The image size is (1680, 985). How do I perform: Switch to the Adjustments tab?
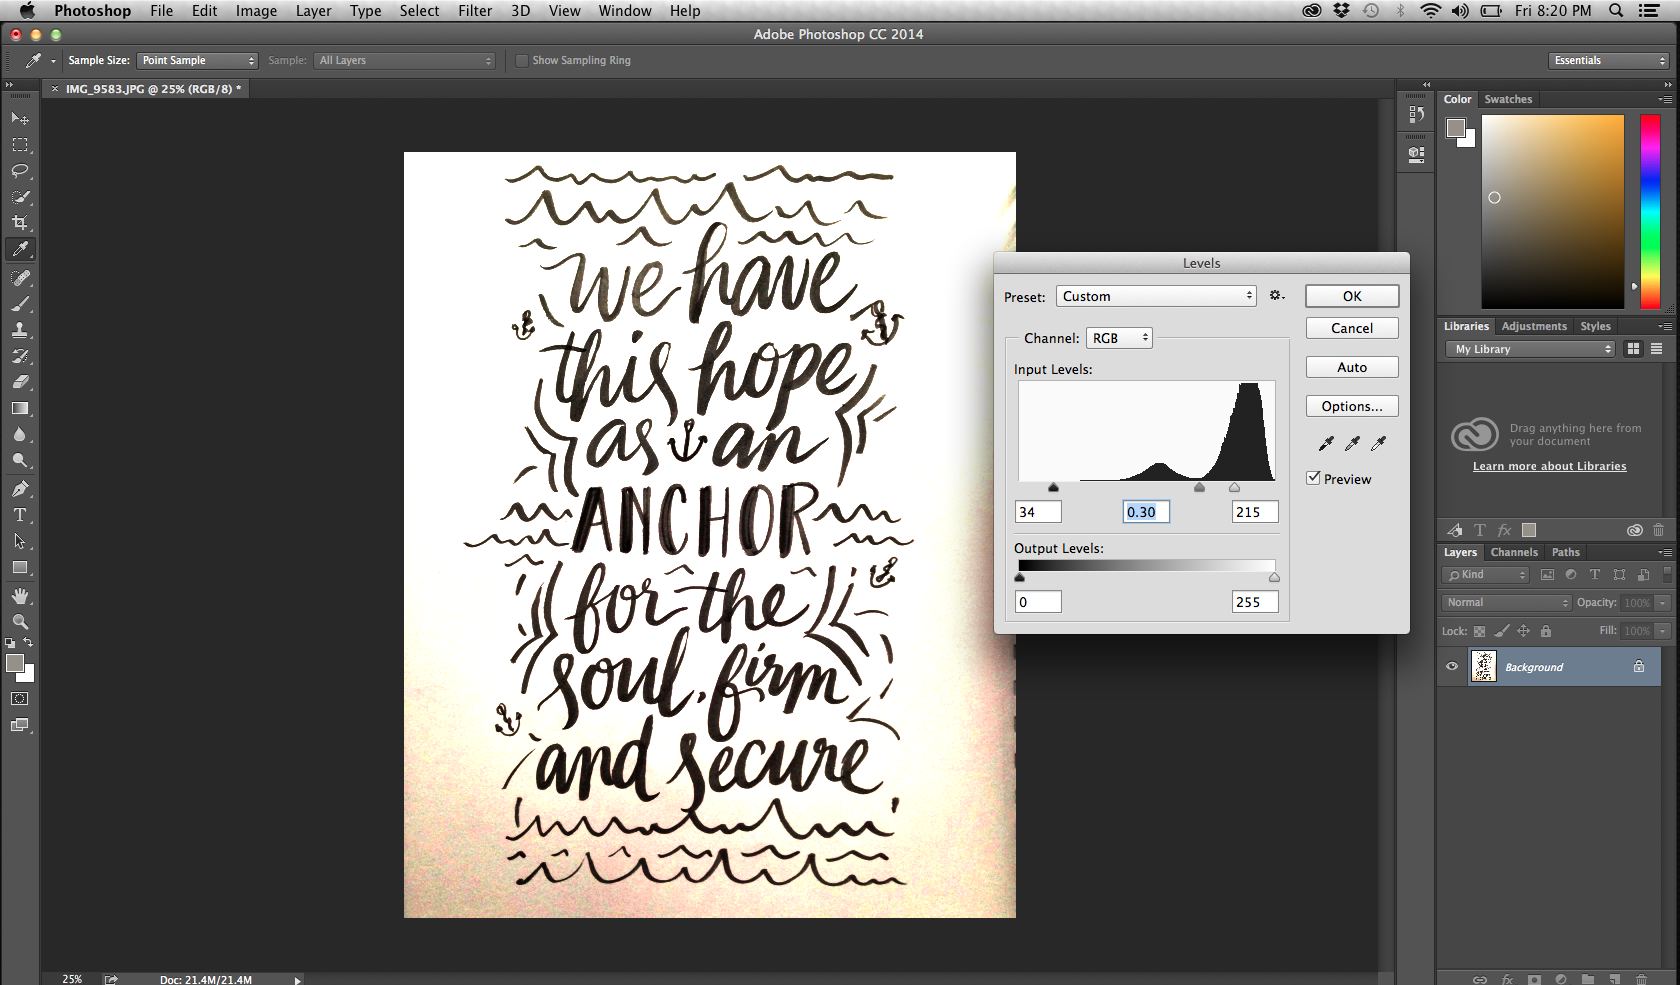pyautogui.click(x=1534, y=326)
